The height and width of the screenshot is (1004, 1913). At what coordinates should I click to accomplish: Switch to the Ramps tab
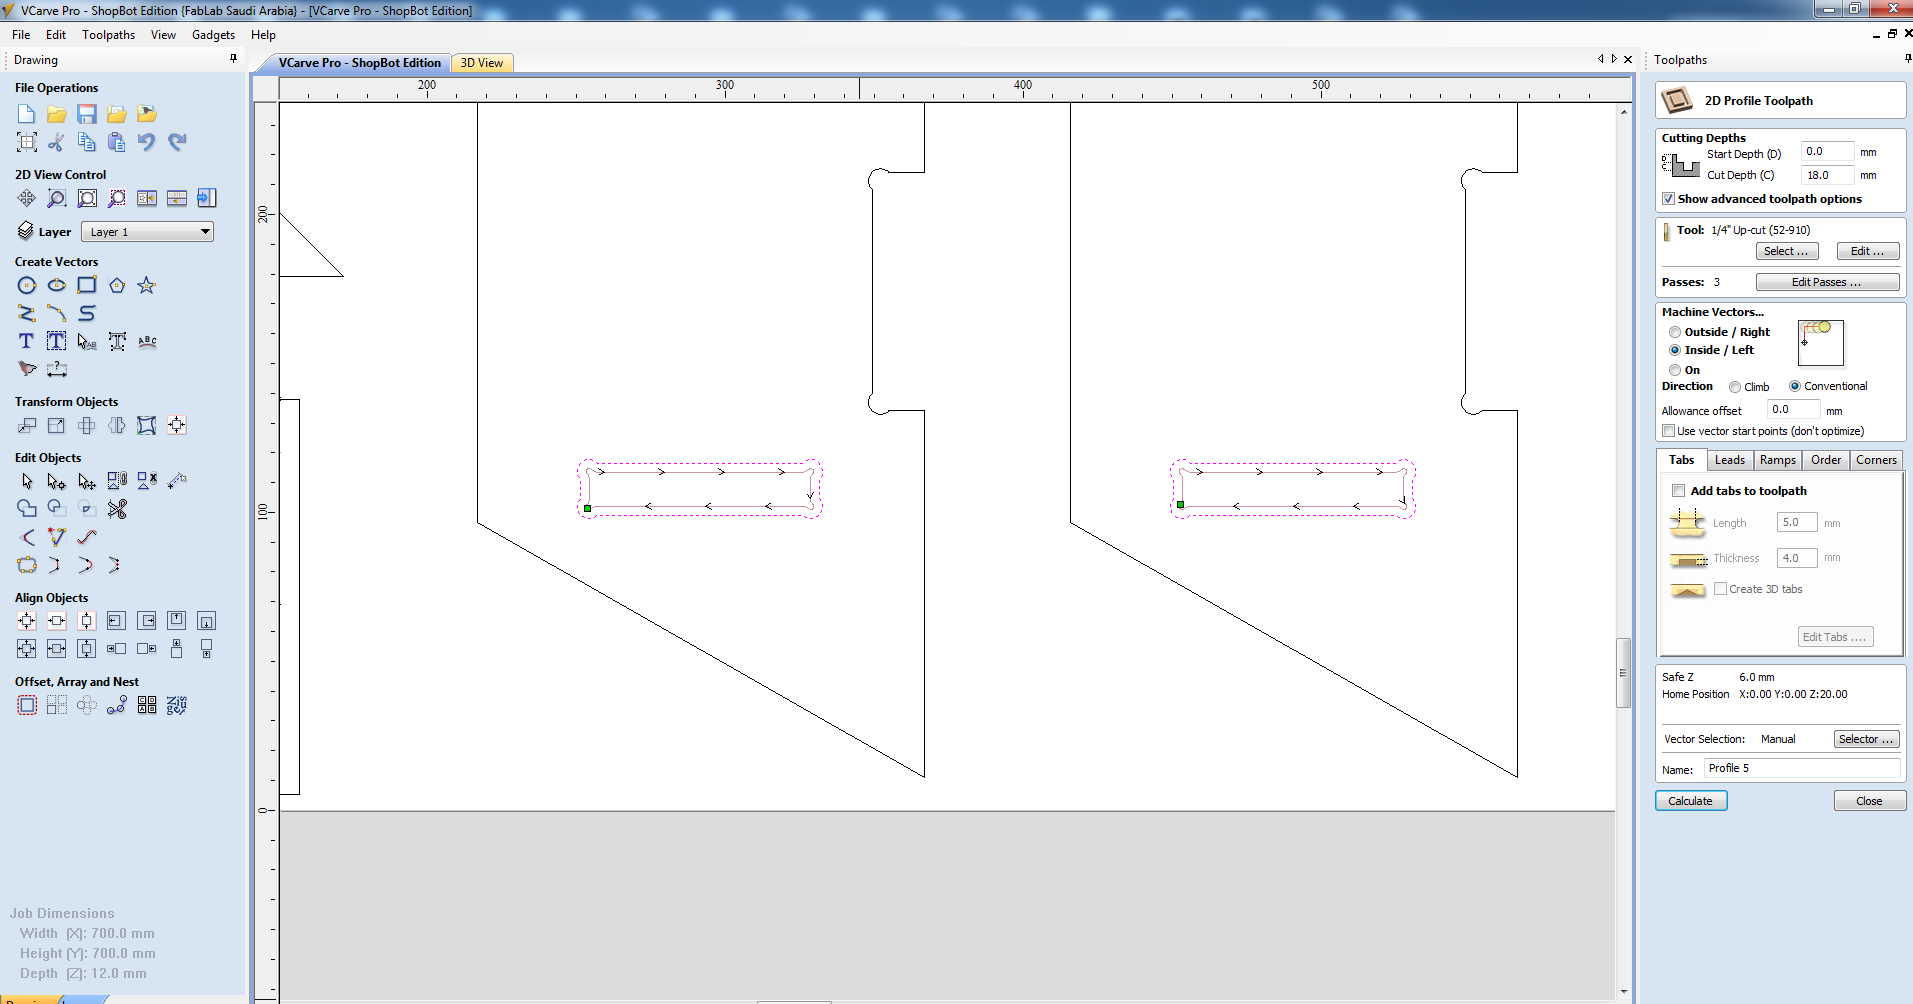click(1778, 460)
